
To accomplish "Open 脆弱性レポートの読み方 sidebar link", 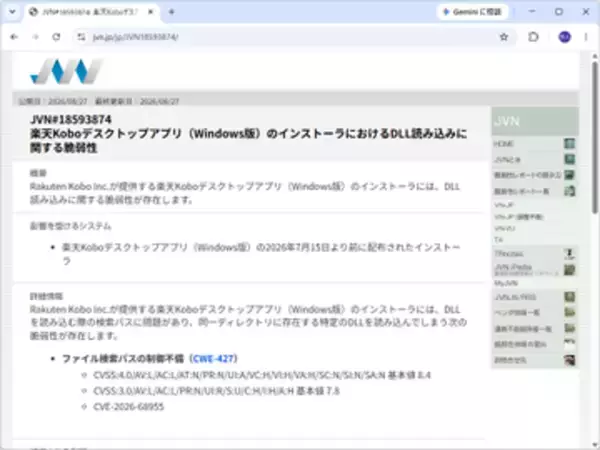I will pyautogui.click(x=527, y=175).
